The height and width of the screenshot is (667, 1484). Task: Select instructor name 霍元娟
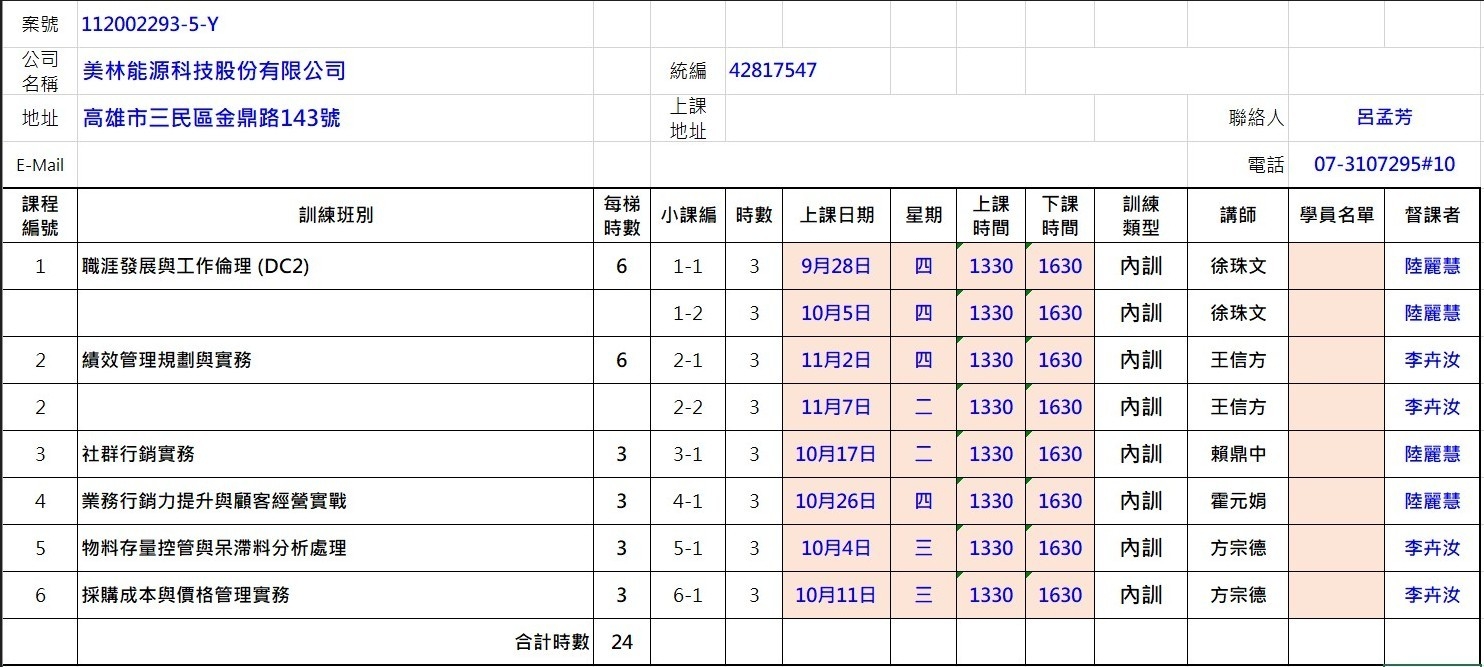tap(1238, 501)
